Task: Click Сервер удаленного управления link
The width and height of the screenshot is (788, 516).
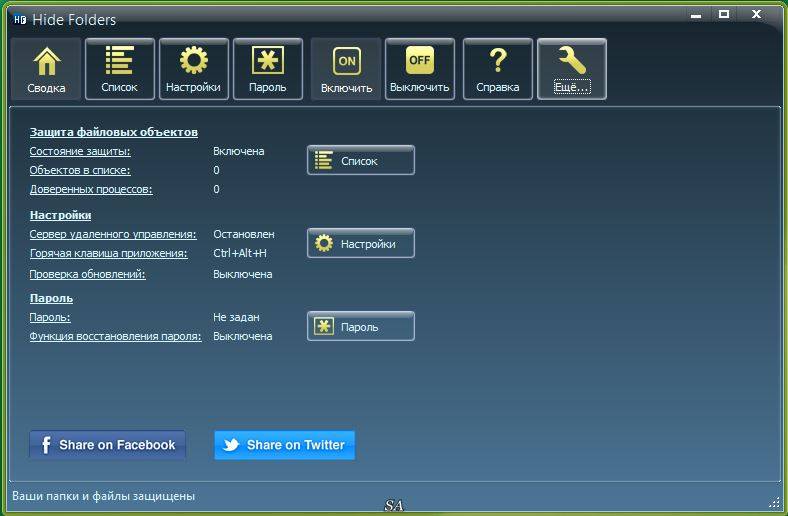Action: coord(113,234)
